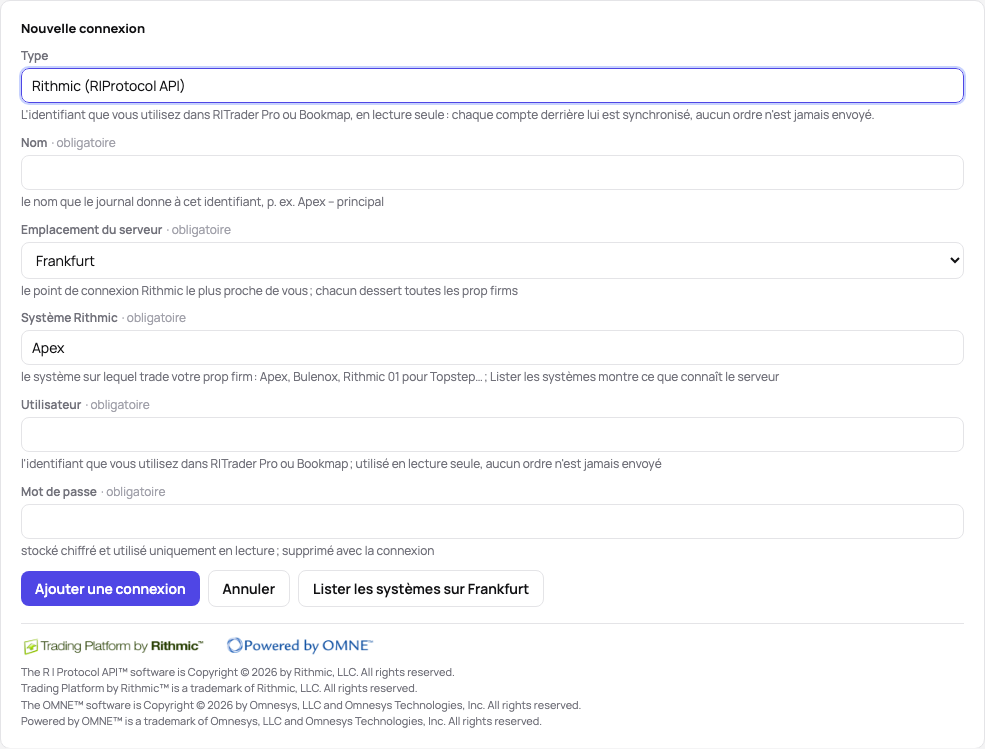Click the hint about point de connexion Rithmic
This screenshot has width=985, height=749.
(x=269, y=291)
